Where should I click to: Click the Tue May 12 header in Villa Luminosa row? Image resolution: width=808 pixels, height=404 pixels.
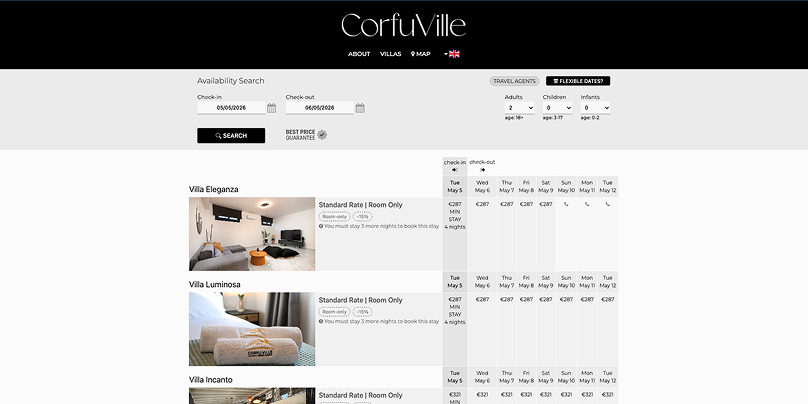pos(608,282)
